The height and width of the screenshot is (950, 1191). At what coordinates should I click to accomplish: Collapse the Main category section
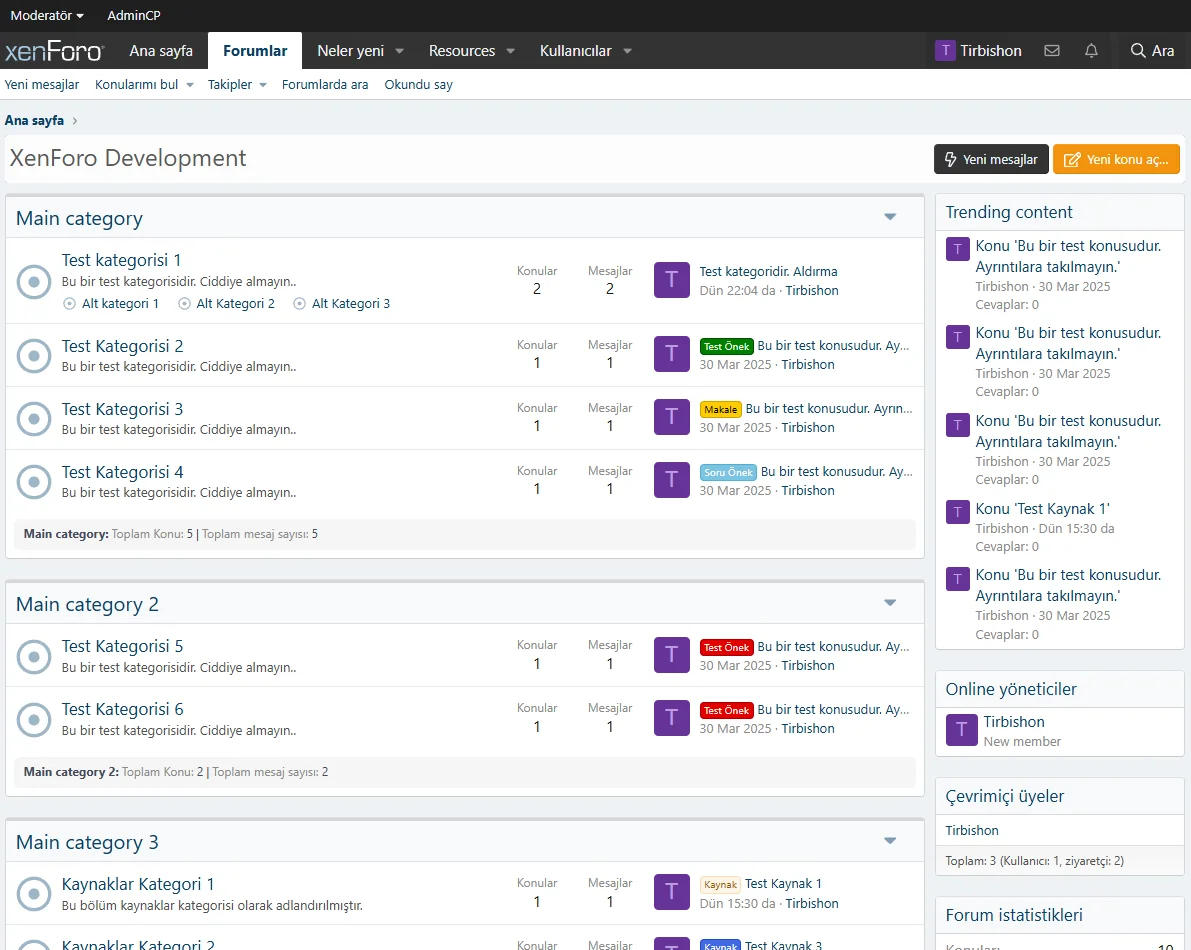point(889,217)
